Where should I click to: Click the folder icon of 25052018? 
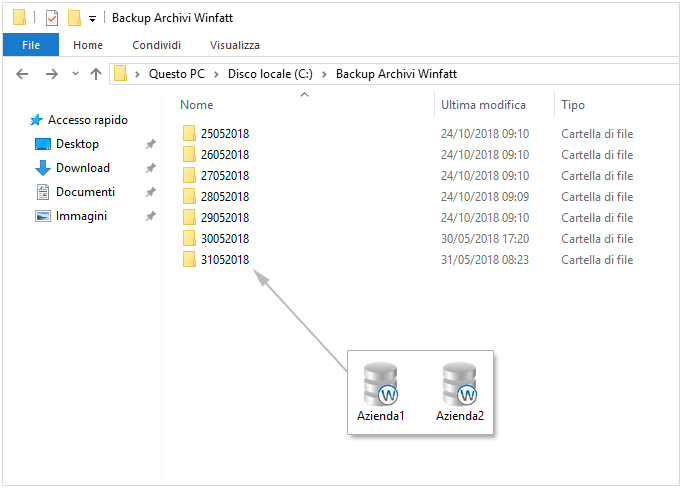pyautogui.click(x=189, y=133)
